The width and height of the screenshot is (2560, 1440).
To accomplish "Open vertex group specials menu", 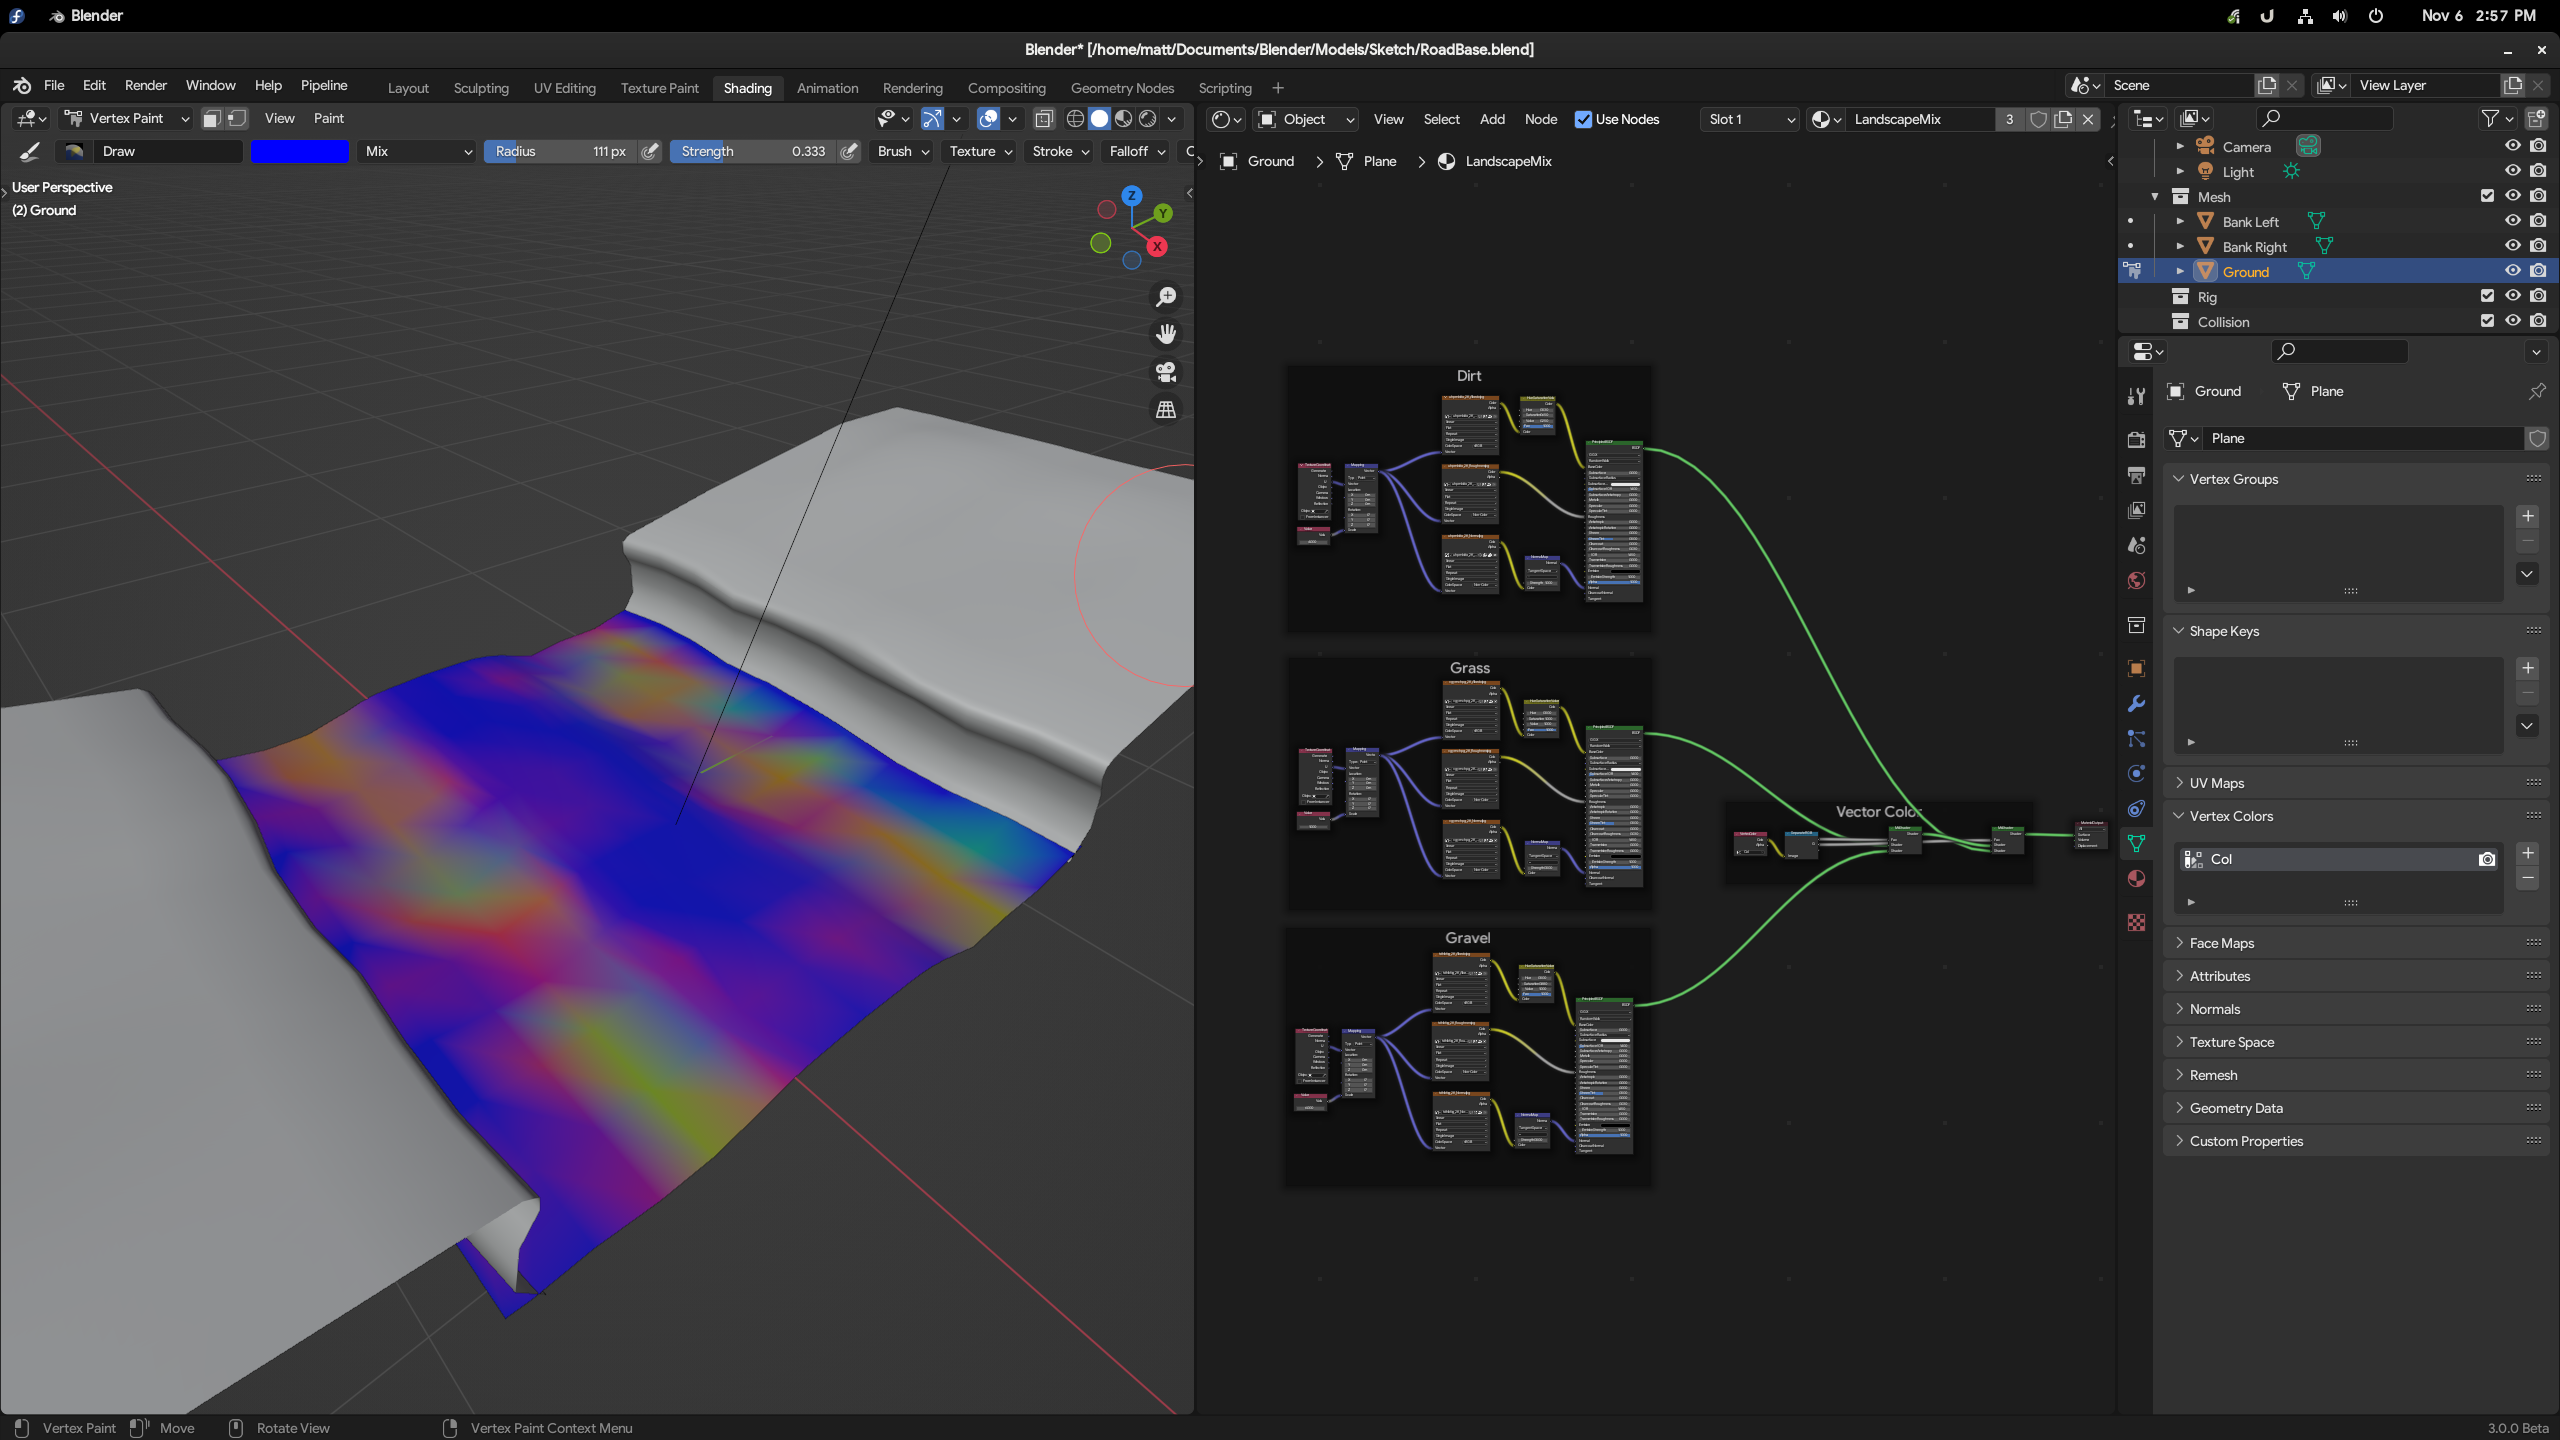I will coord(2527,574).
